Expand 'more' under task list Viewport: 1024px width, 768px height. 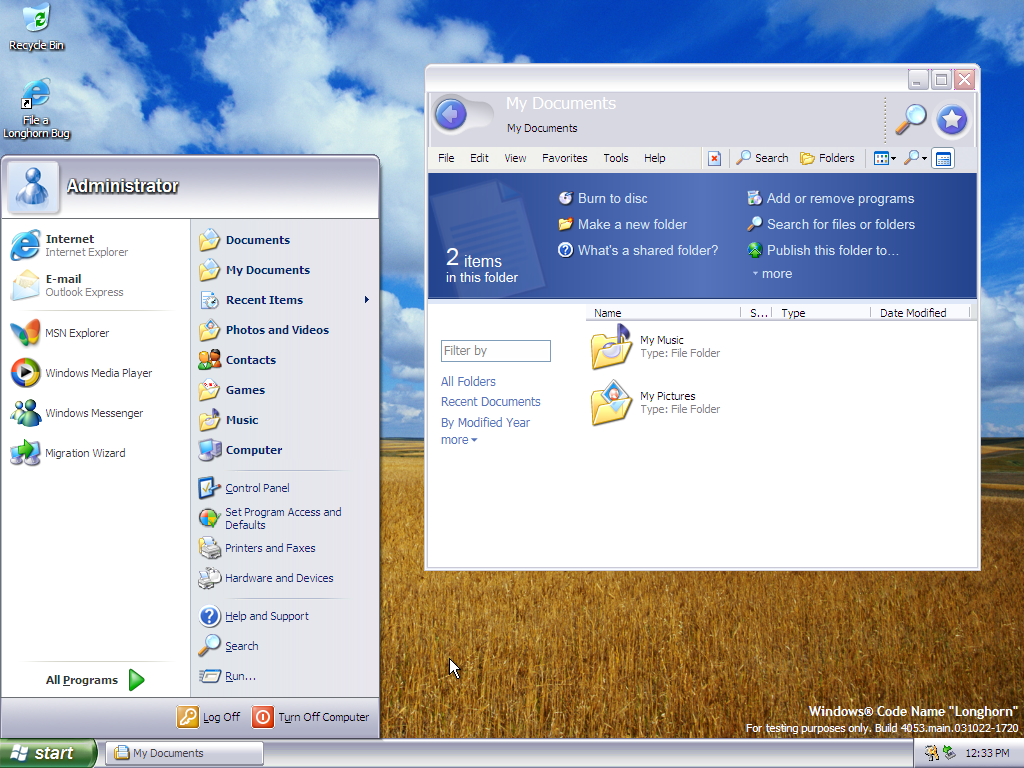pyautogui.click(x=771, y=274)
